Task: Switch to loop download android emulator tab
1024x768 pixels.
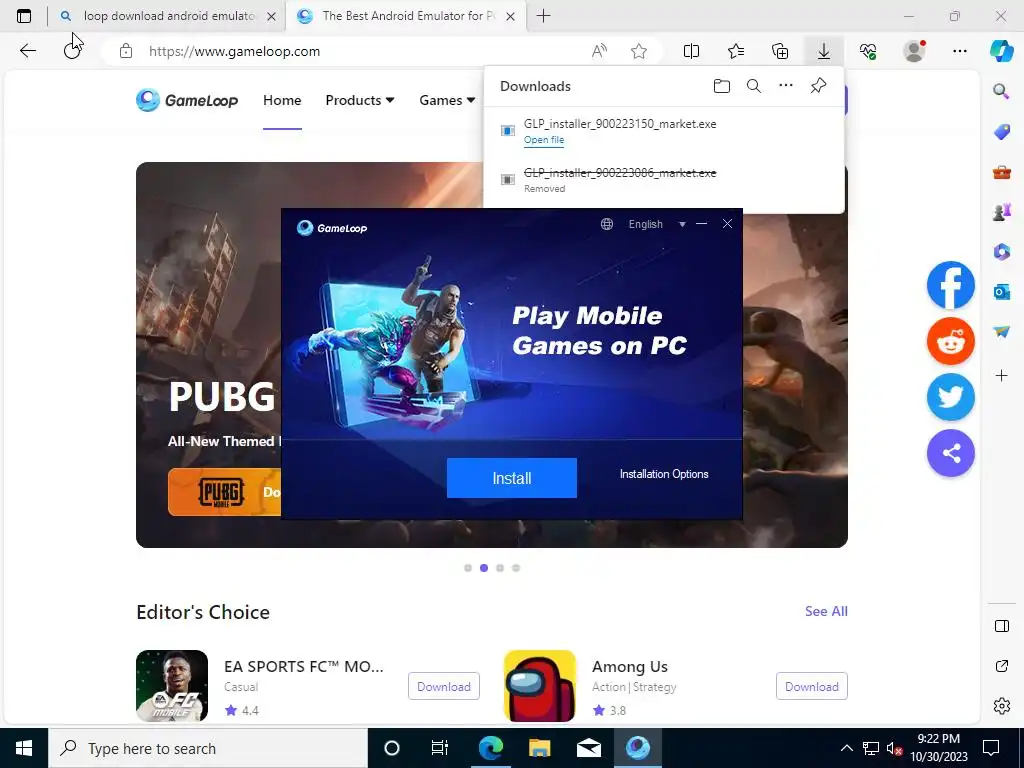Action: [x=168, y=16]
